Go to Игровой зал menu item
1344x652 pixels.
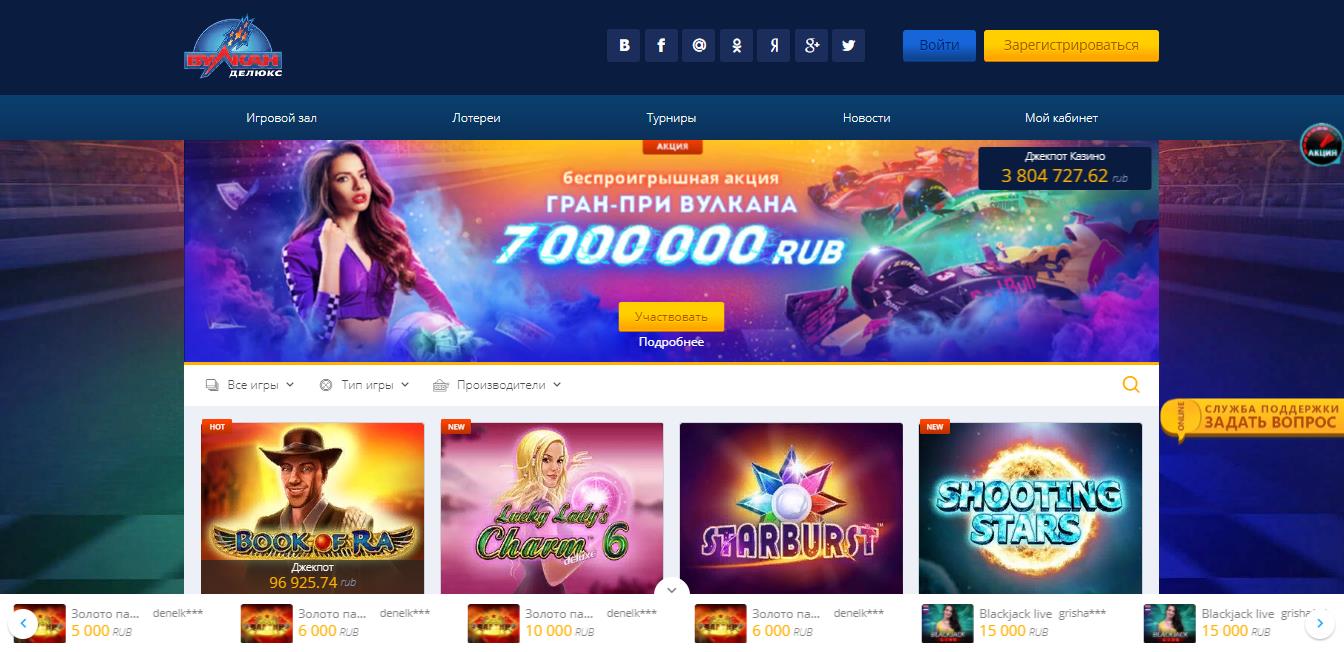(281, 118)
